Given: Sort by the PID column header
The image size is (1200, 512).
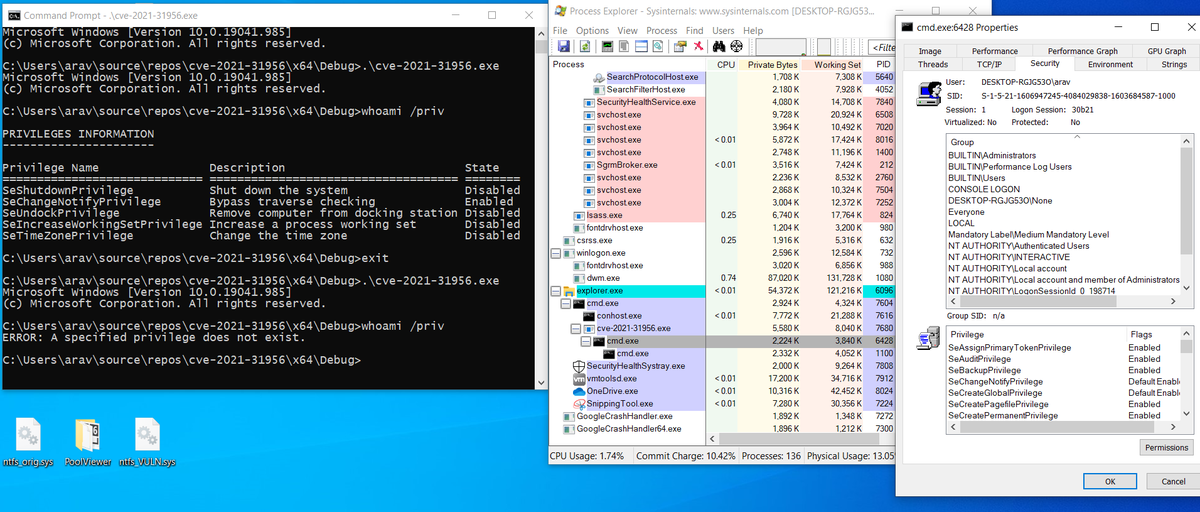Looking at the screenshot, I should coord(880,64).
